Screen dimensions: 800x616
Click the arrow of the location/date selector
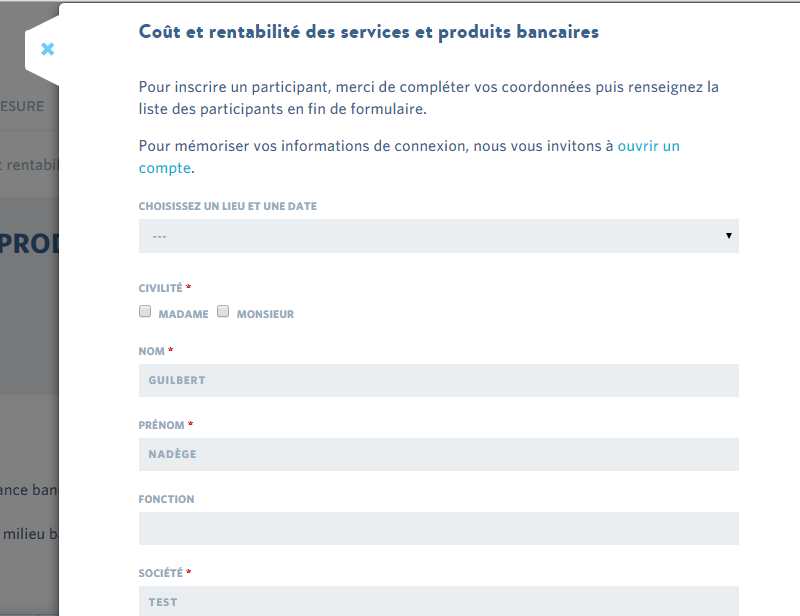click(x=729, y=236)
